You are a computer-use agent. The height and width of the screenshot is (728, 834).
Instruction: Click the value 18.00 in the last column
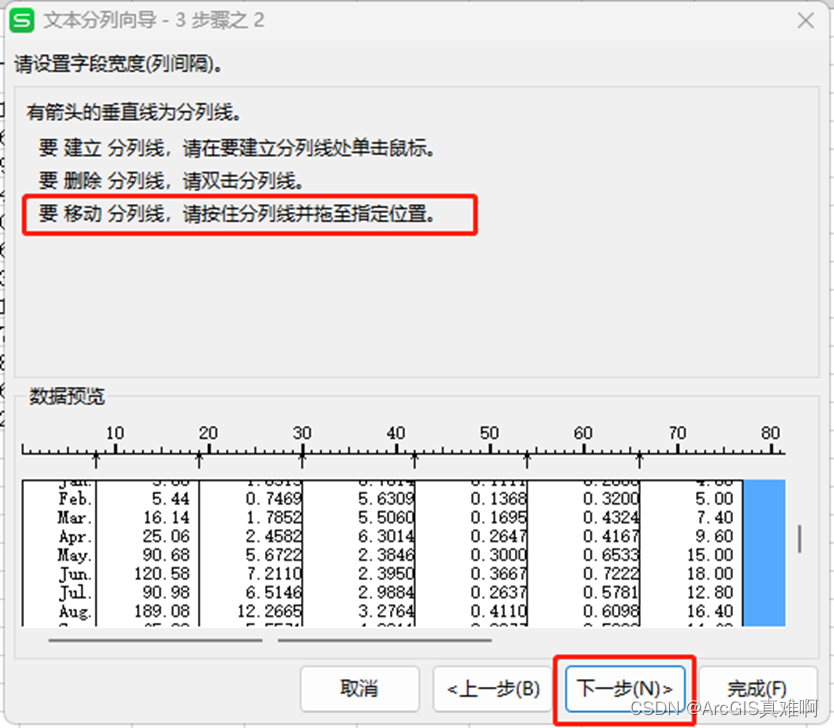click(x=710, y=574)
